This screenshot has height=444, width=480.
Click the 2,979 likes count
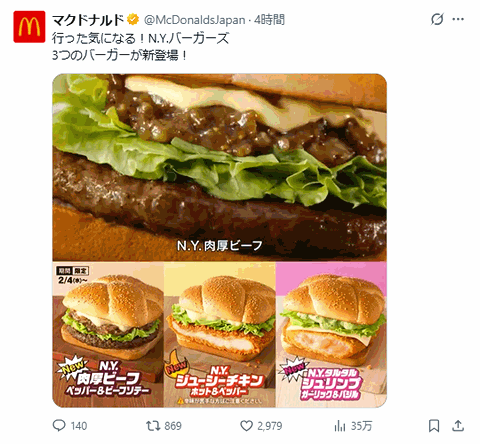tap(270, 426)
